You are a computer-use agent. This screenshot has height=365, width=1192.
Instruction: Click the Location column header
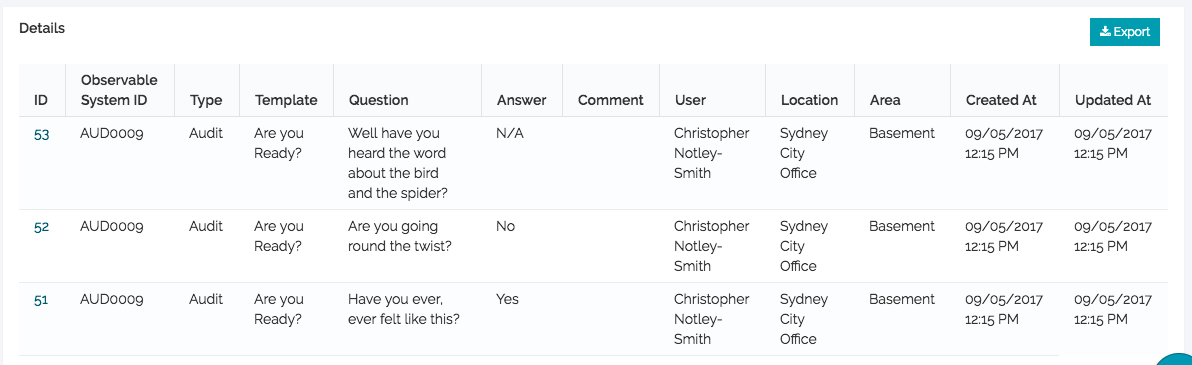click(x=810, y=100)
